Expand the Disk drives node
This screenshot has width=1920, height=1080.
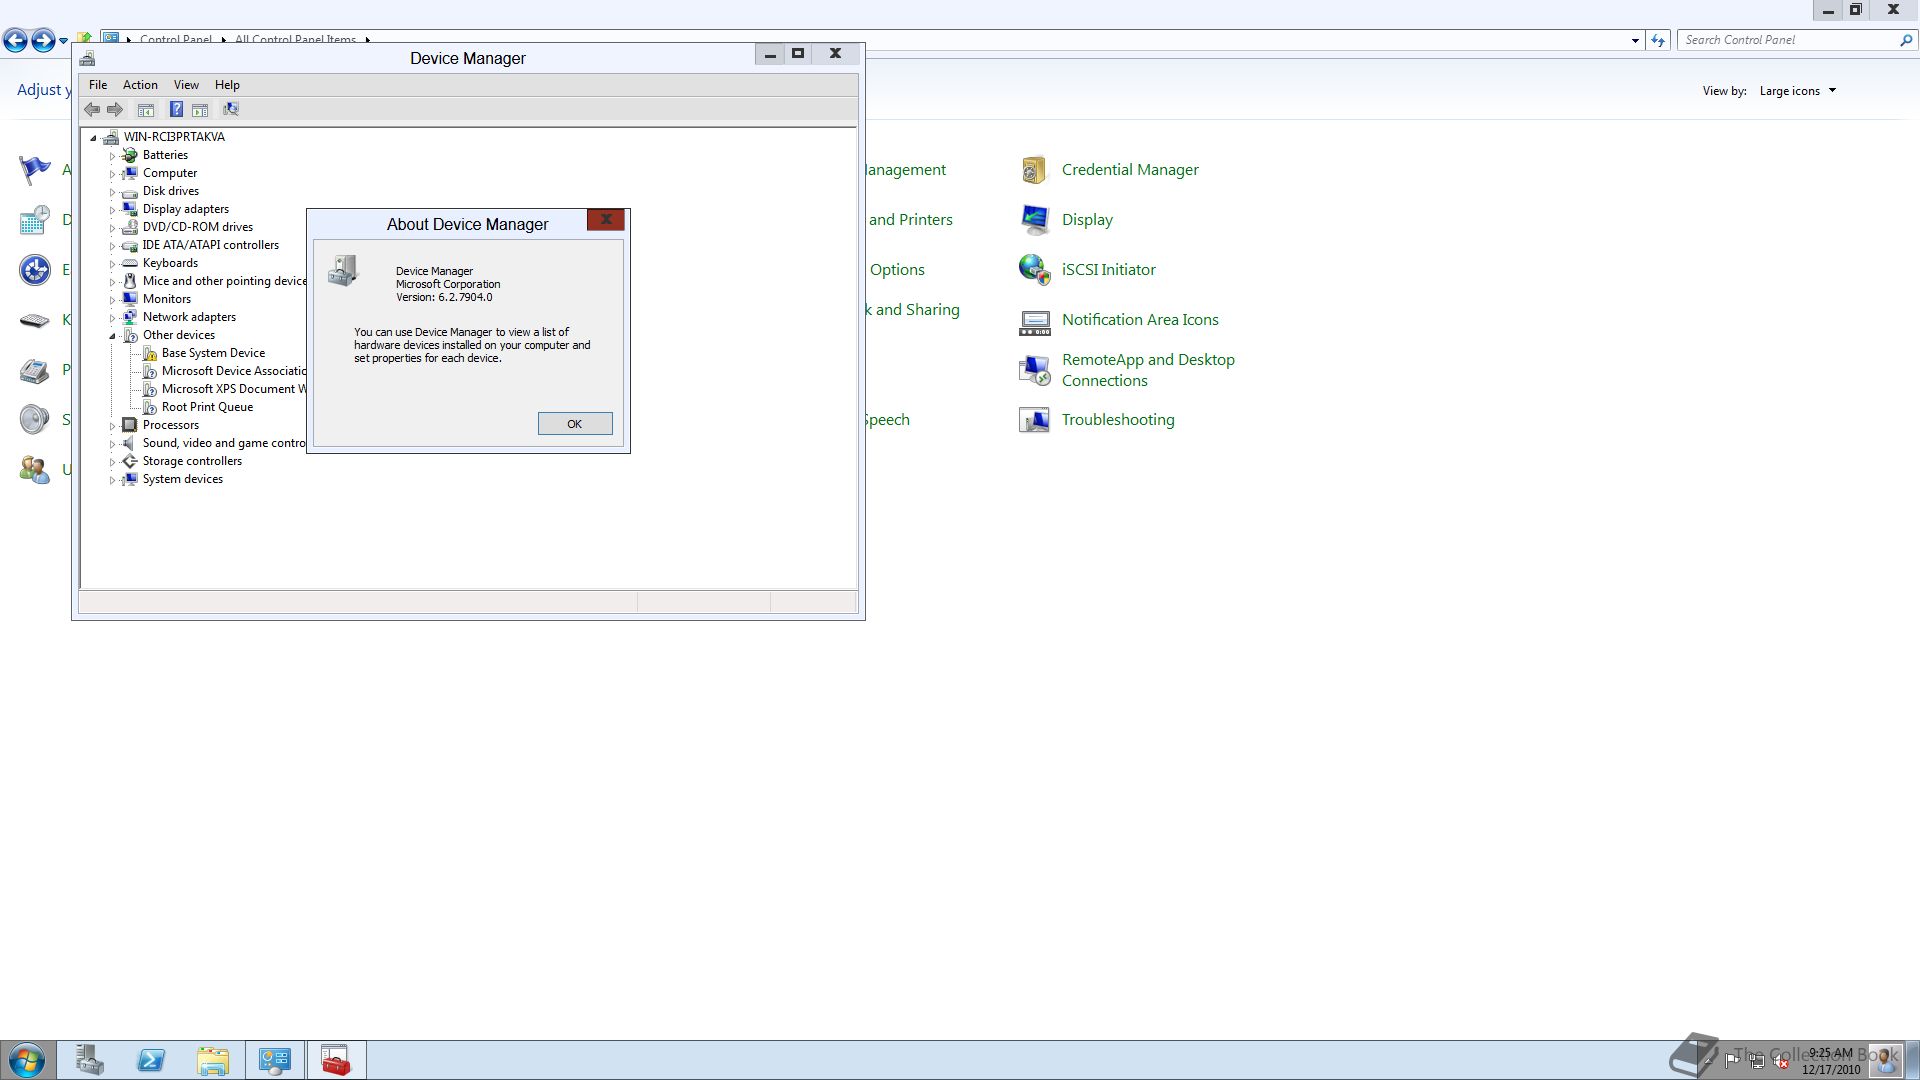coord(112,192)
